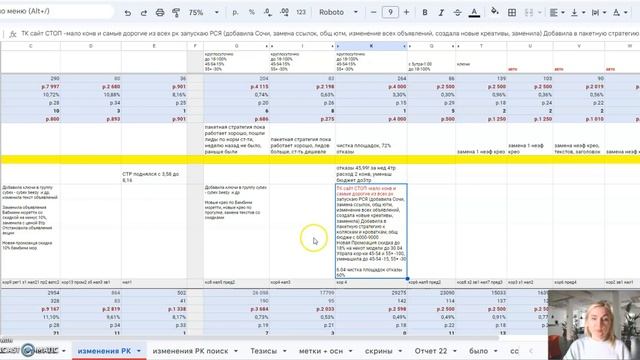
Task: Click the font size field showing 9
Action: 390,12
